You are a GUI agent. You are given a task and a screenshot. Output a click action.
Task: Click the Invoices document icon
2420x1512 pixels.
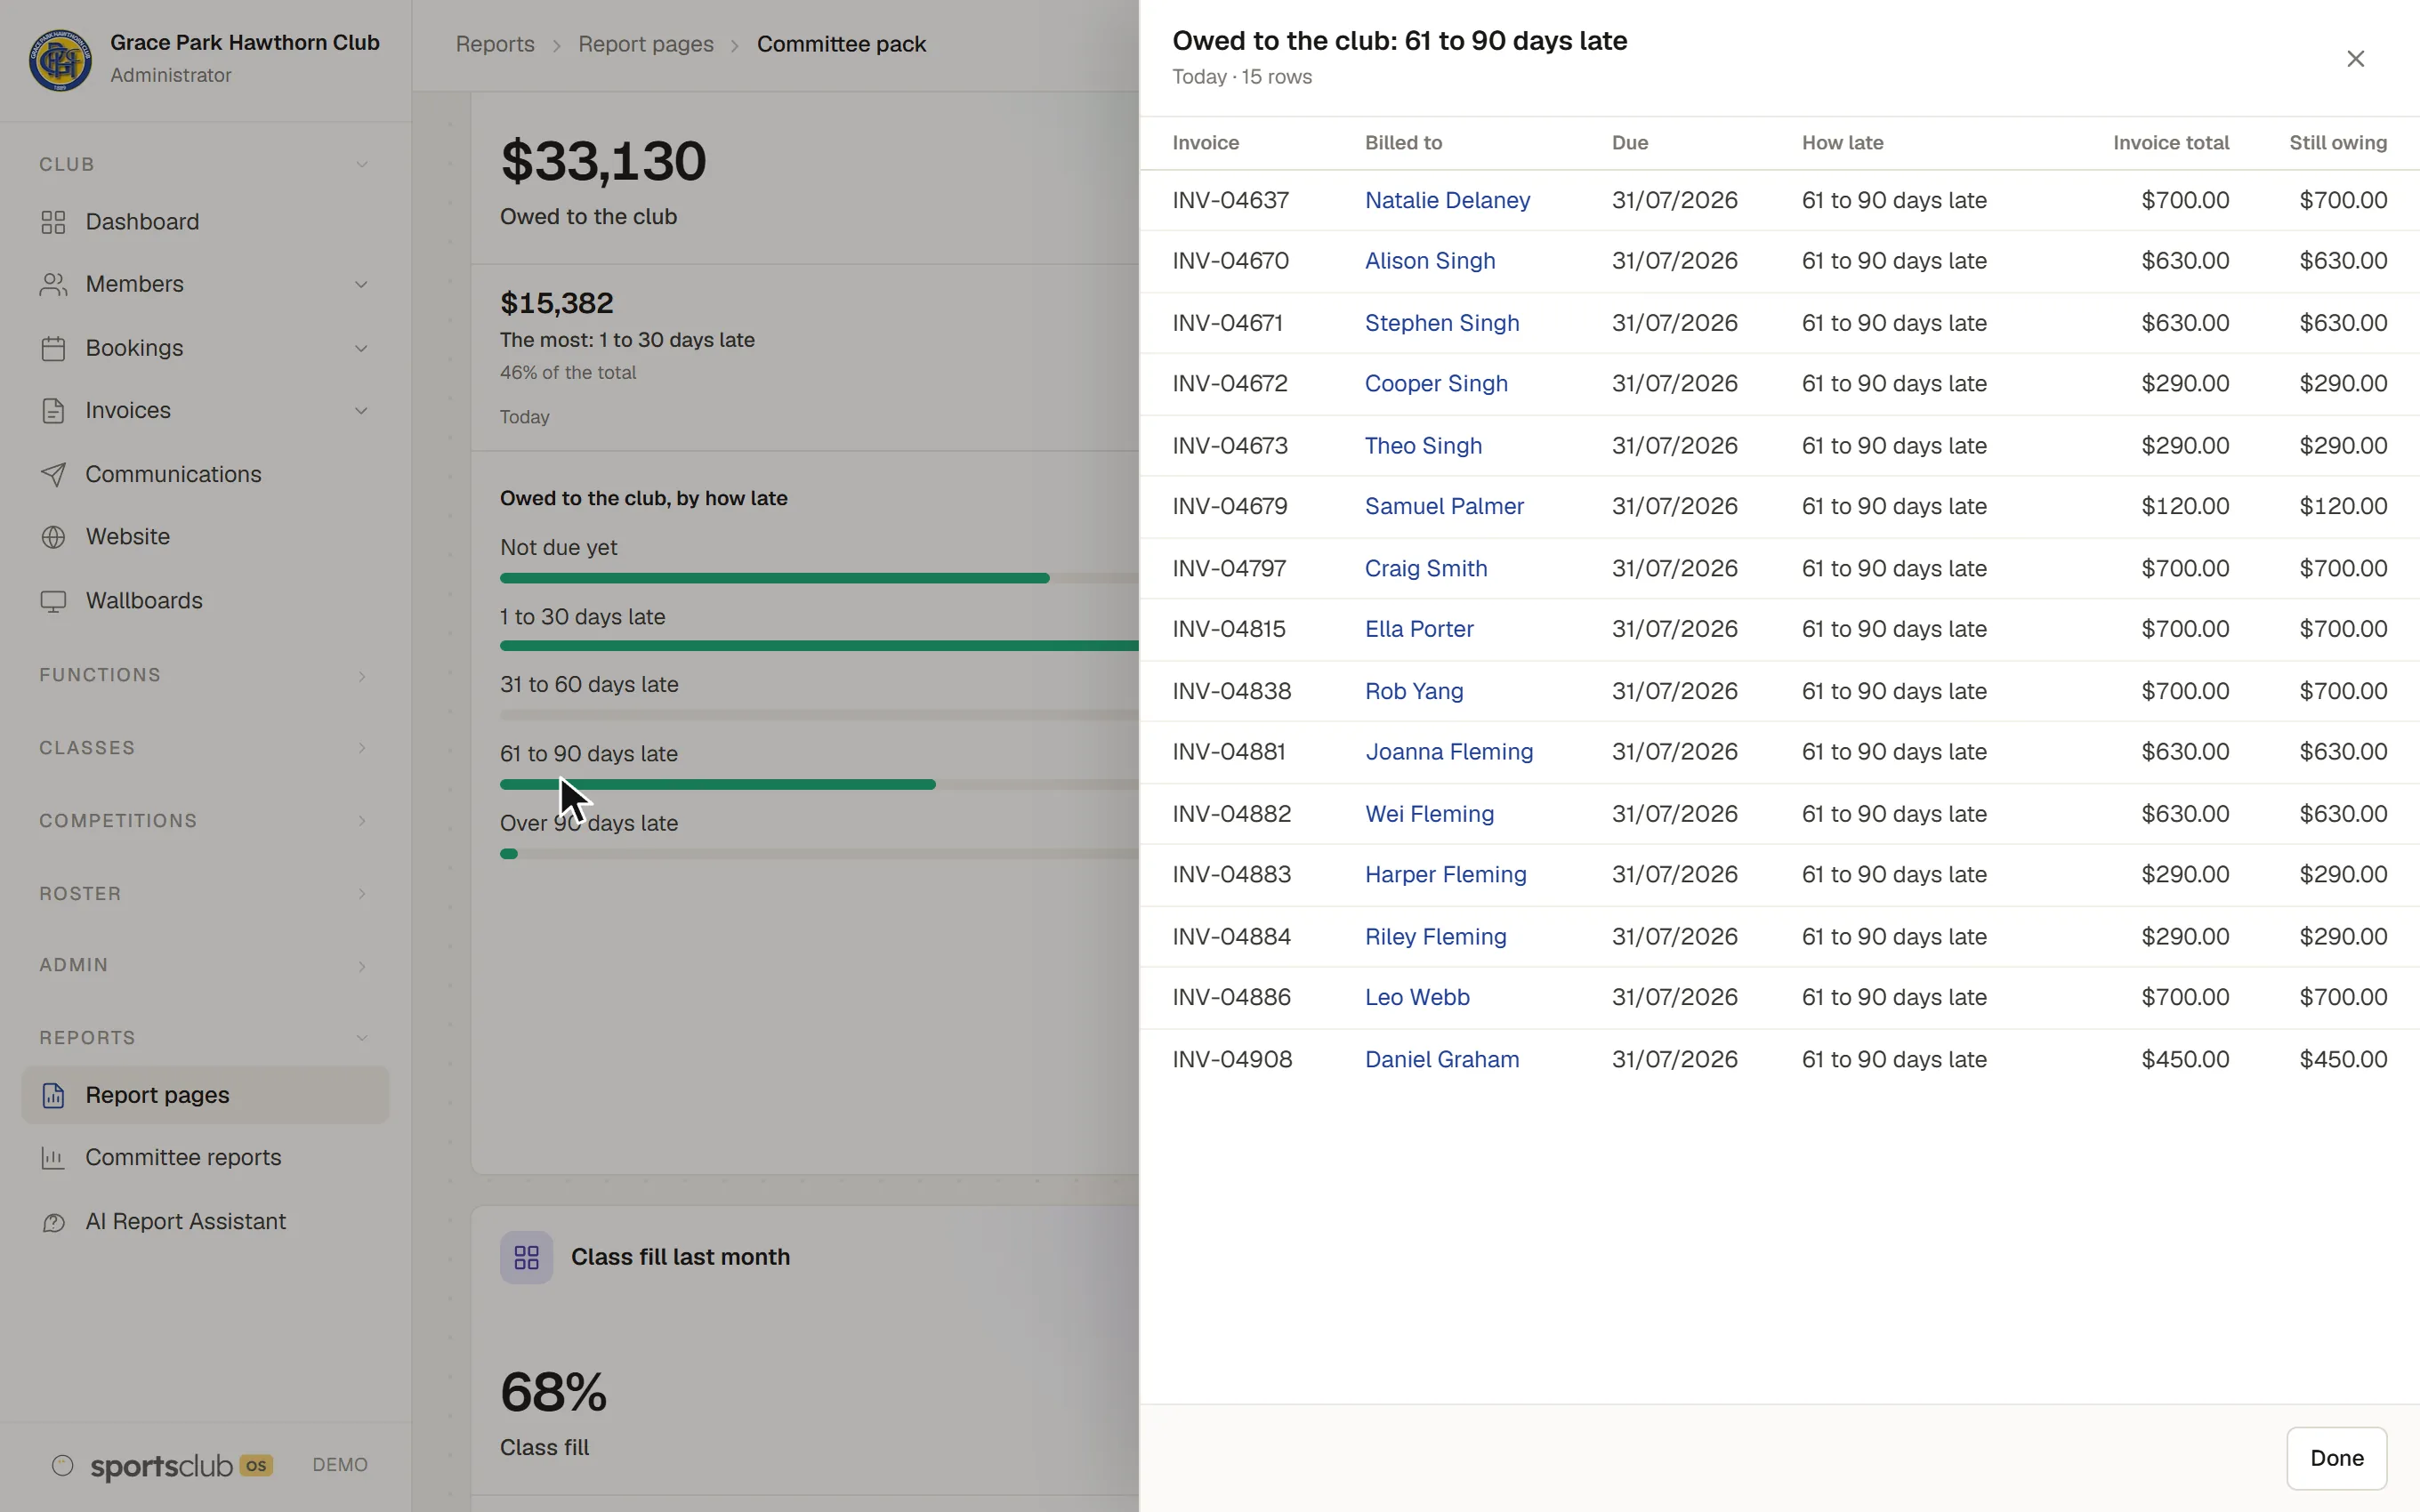tap(53, 411)
